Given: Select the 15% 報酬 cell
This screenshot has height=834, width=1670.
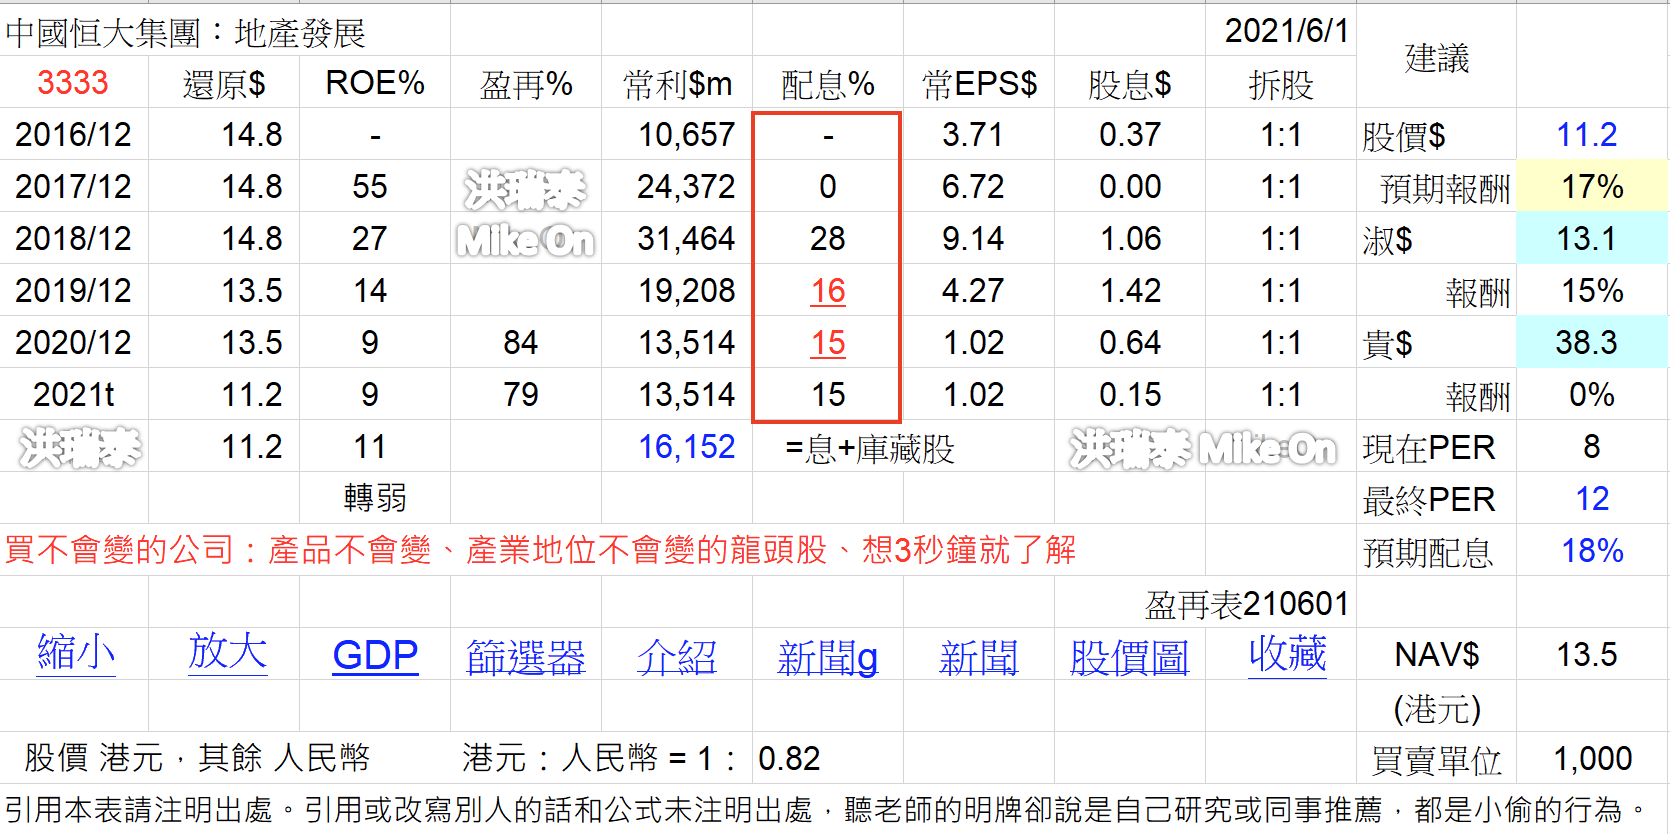Looking at the screenshot, I should pos(1592,290).
